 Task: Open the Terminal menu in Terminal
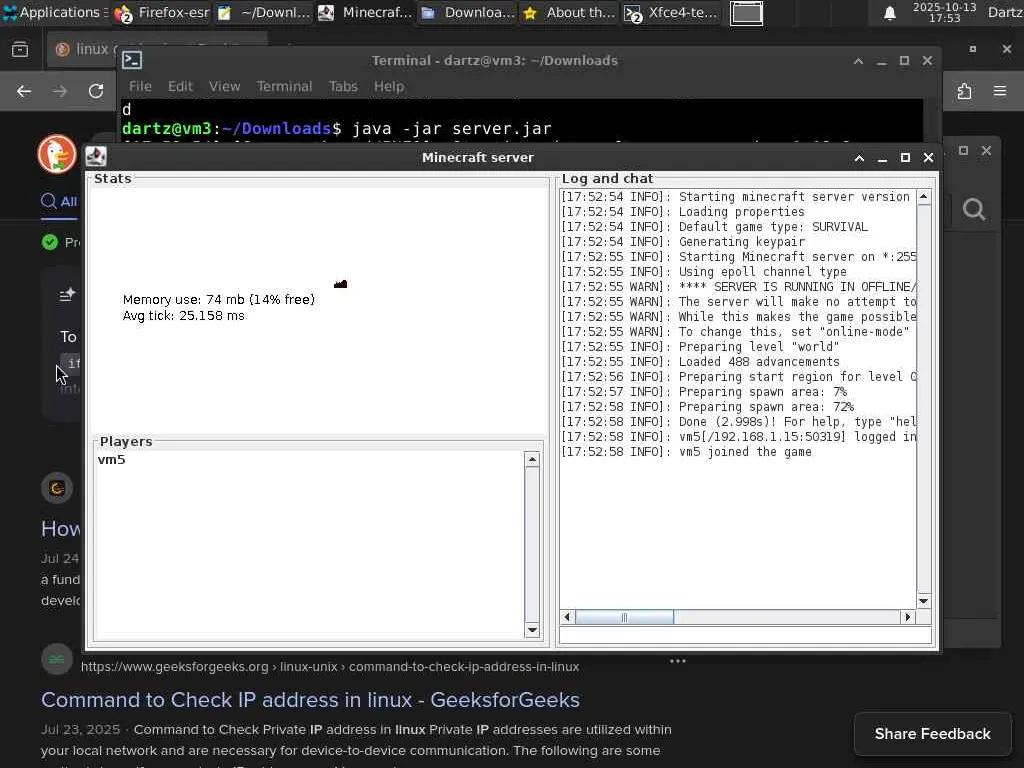[x=284, y=86]
